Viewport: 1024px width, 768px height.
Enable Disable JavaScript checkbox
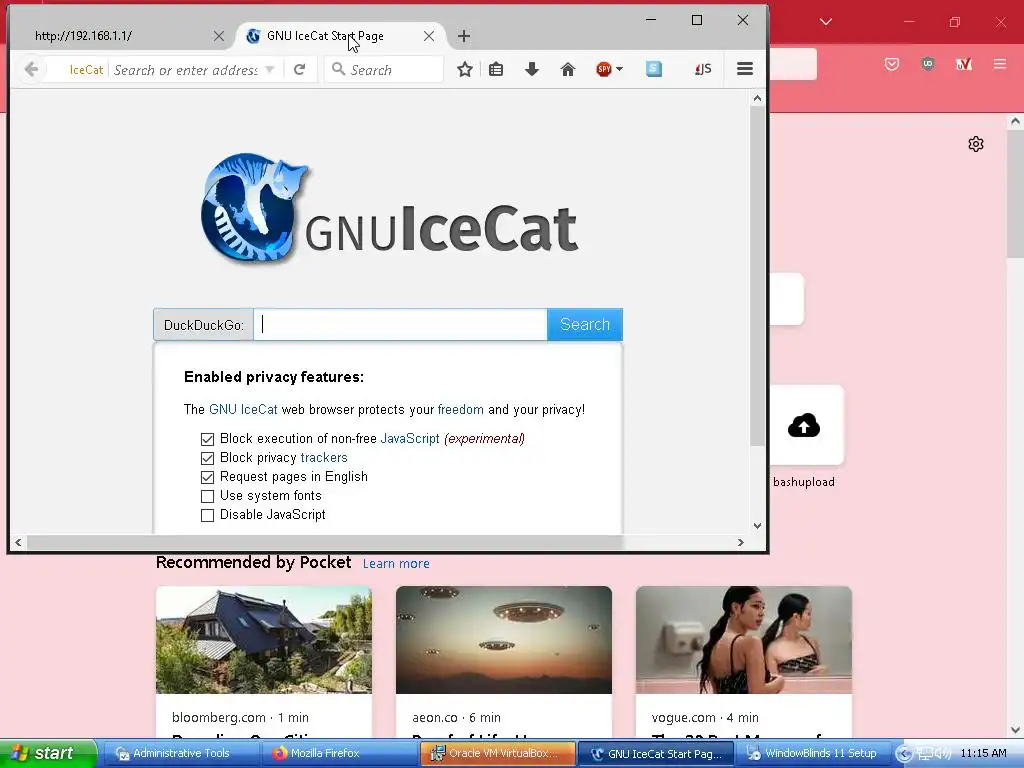pos(207,515)
